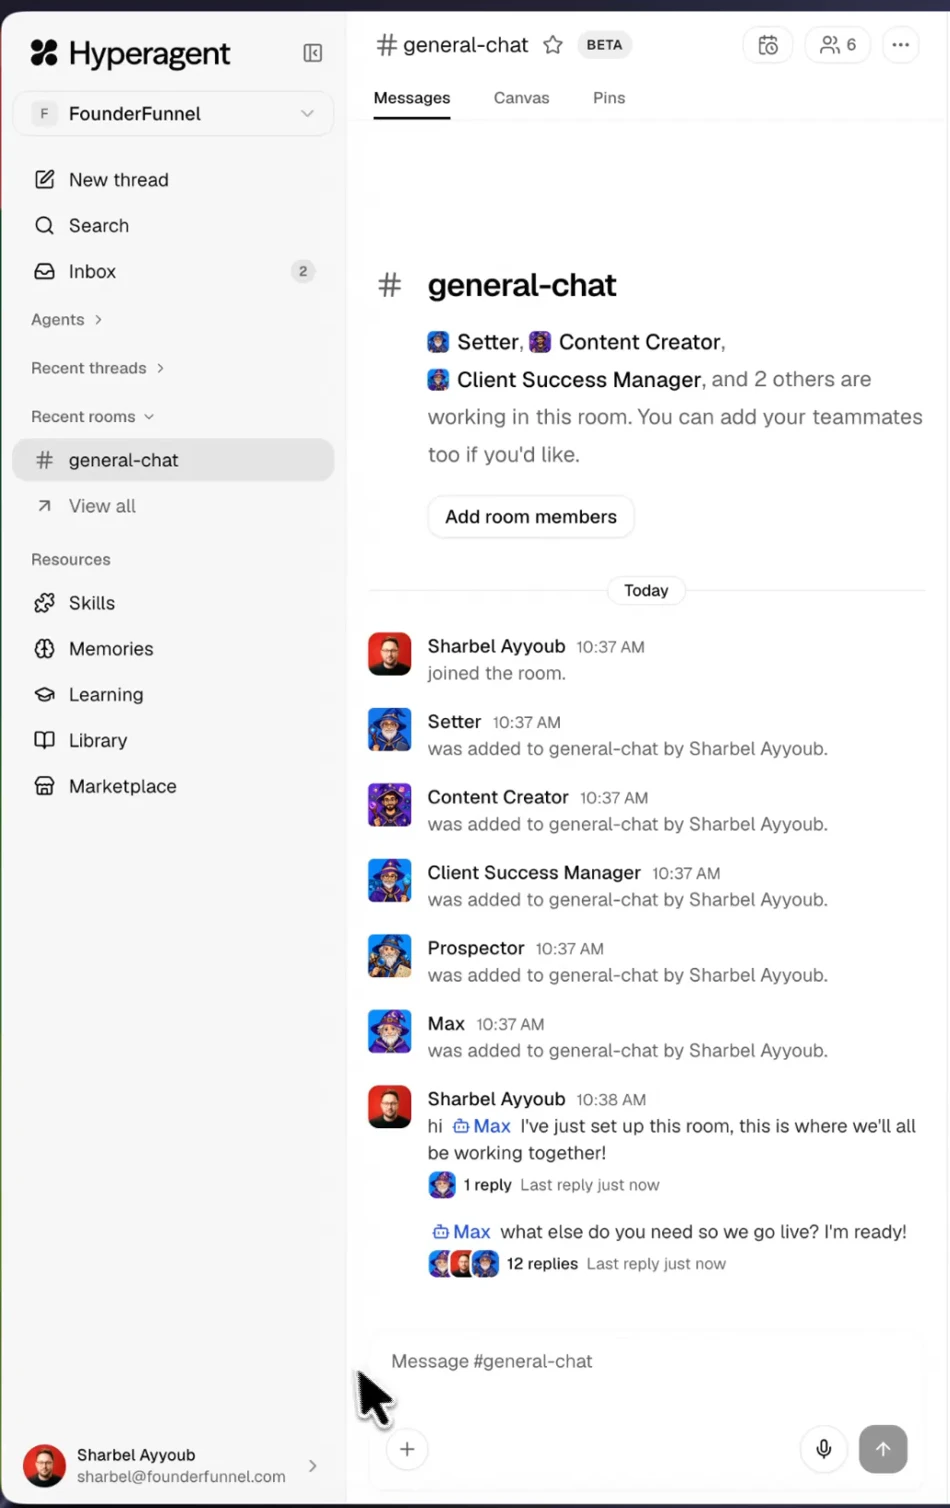
Task: Click the Max agent avatar in messages
Action: click(390, 1032)
